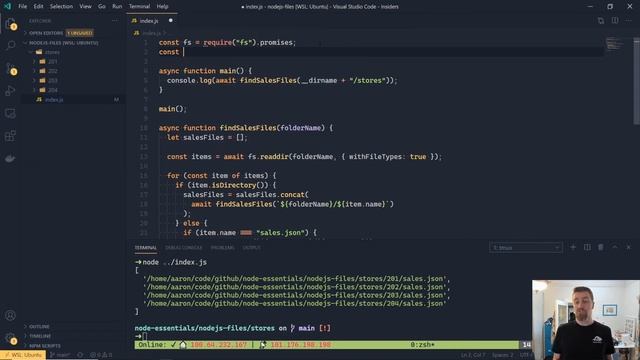
Task: Click the errors and warnings count in status bar
Action: [101, 355]
